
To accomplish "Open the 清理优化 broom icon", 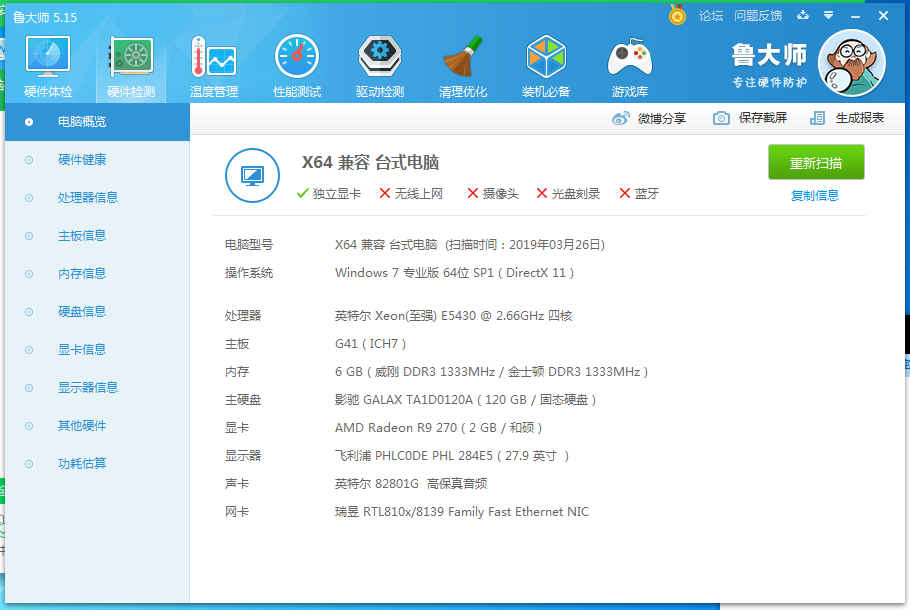I will (x=463, y=56).
